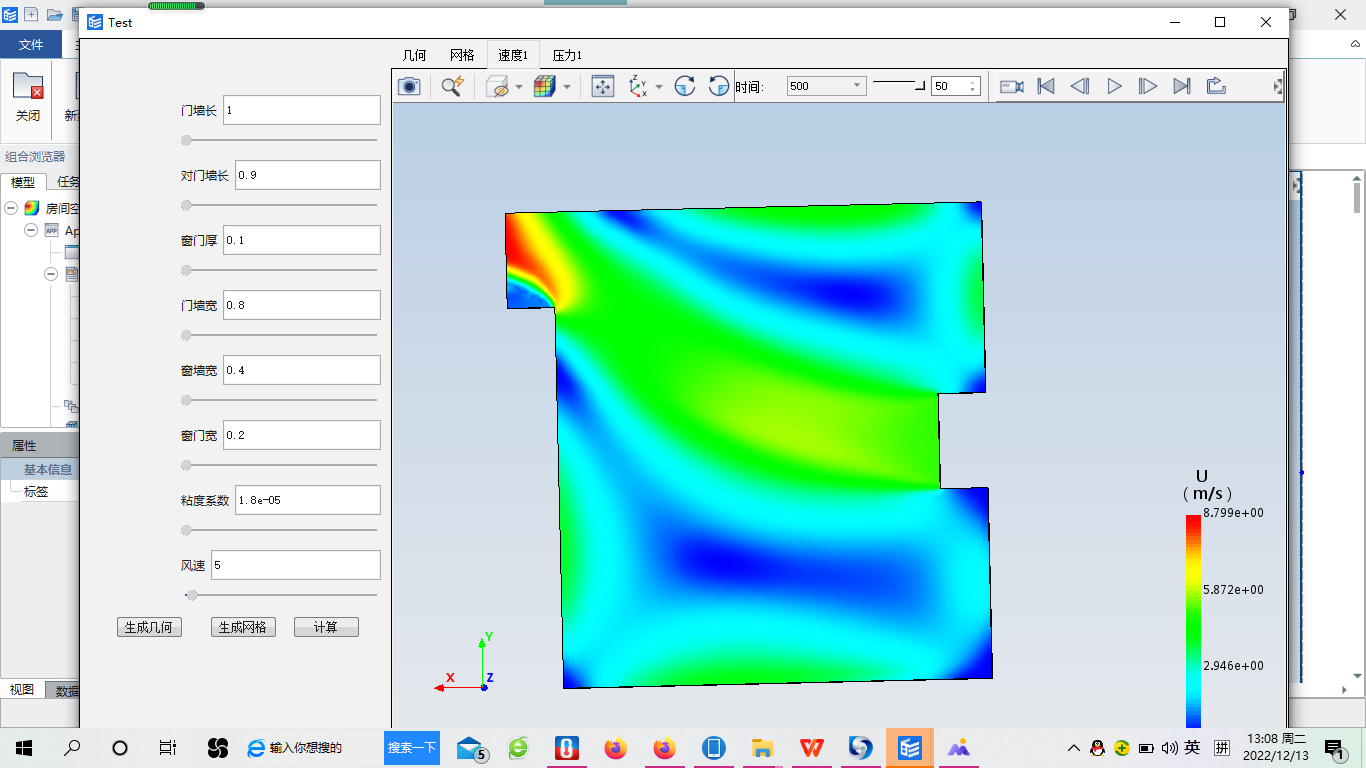Open WPS Office from the taskbar

pyautogui.click(x=811, y=747)
